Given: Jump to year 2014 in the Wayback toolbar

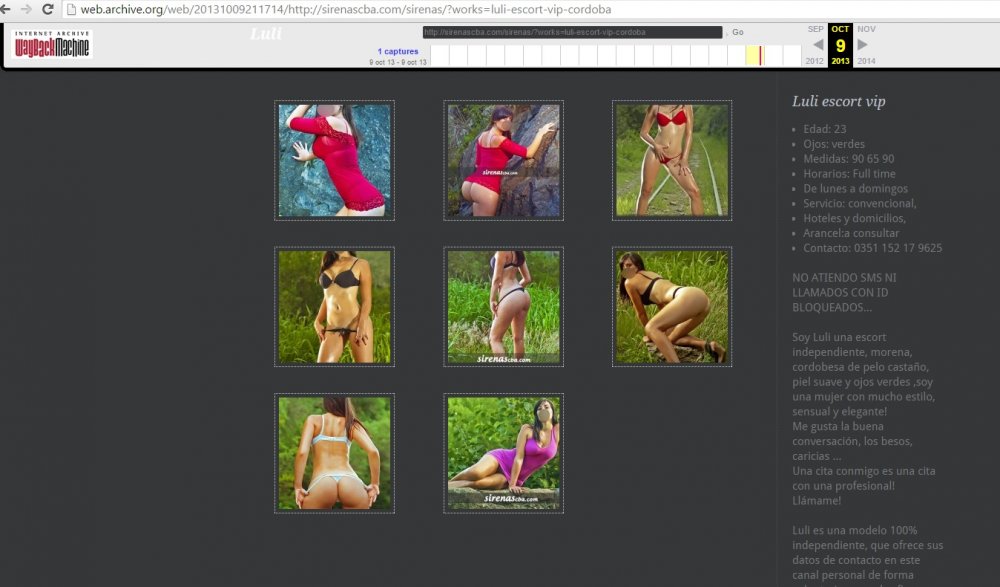Looking at the screenshot, I should coord(866,61).
